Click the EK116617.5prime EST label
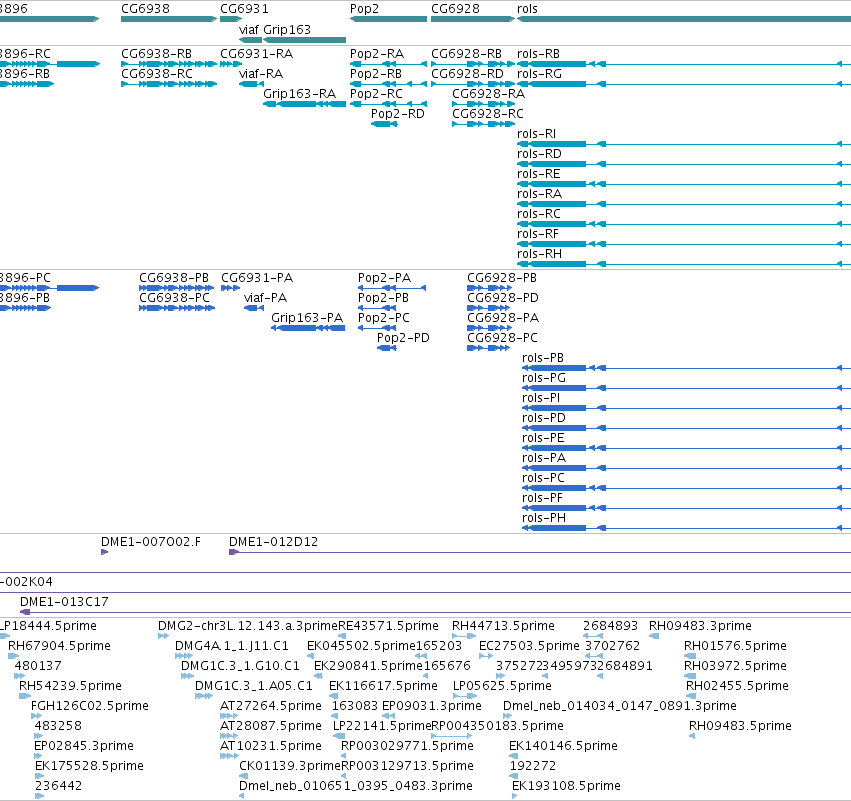Screen dimensions: 851x801 [x=383, y=686]
